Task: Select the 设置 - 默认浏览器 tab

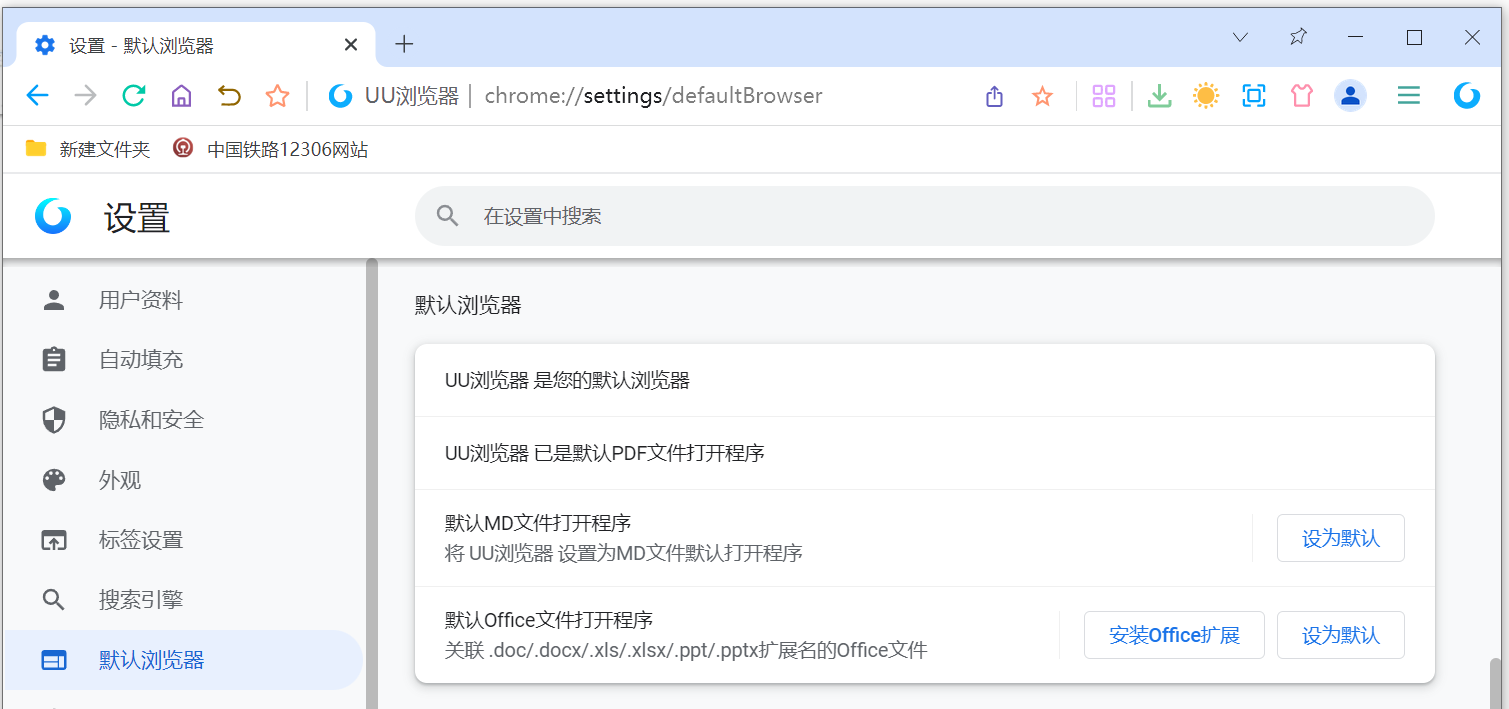Action: tap(197, 45)
